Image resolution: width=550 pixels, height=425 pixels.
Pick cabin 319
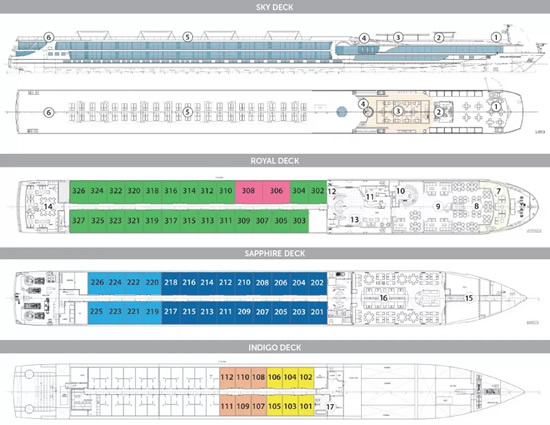[152, 221]
